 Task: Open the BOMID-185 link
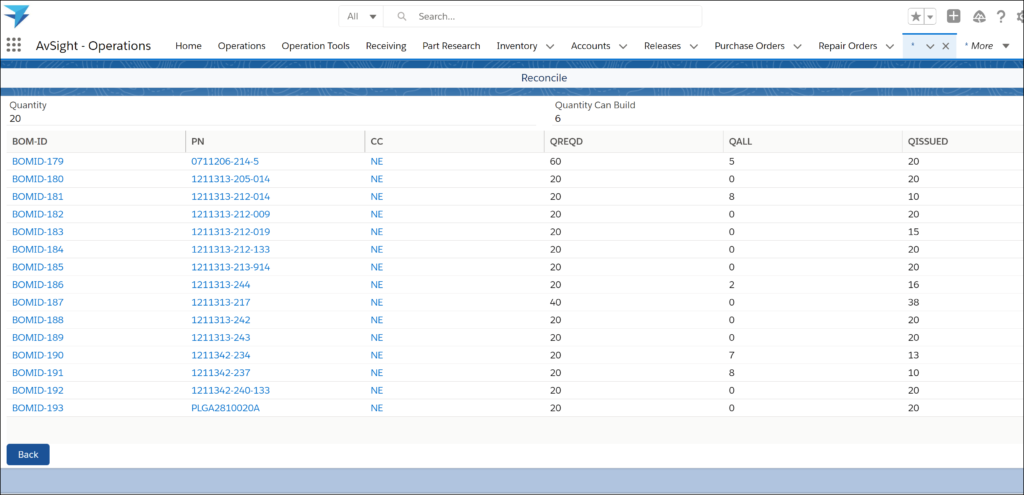pos(38,267)
